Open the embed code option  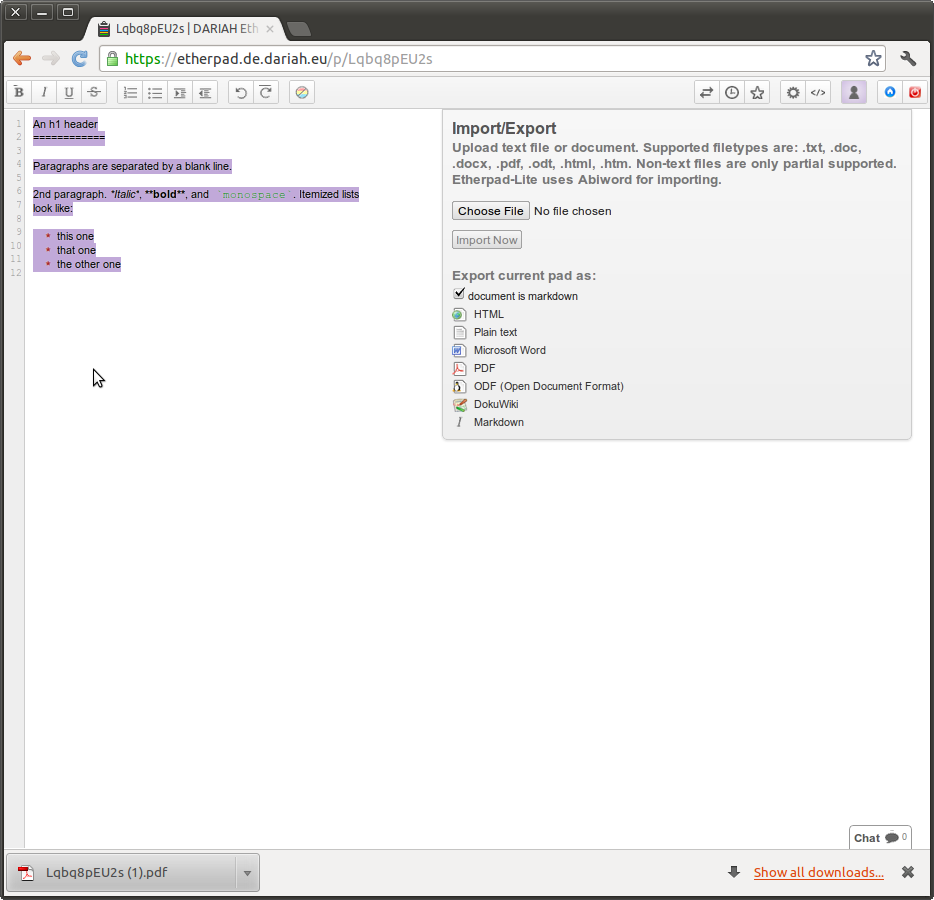pos(818,93)
